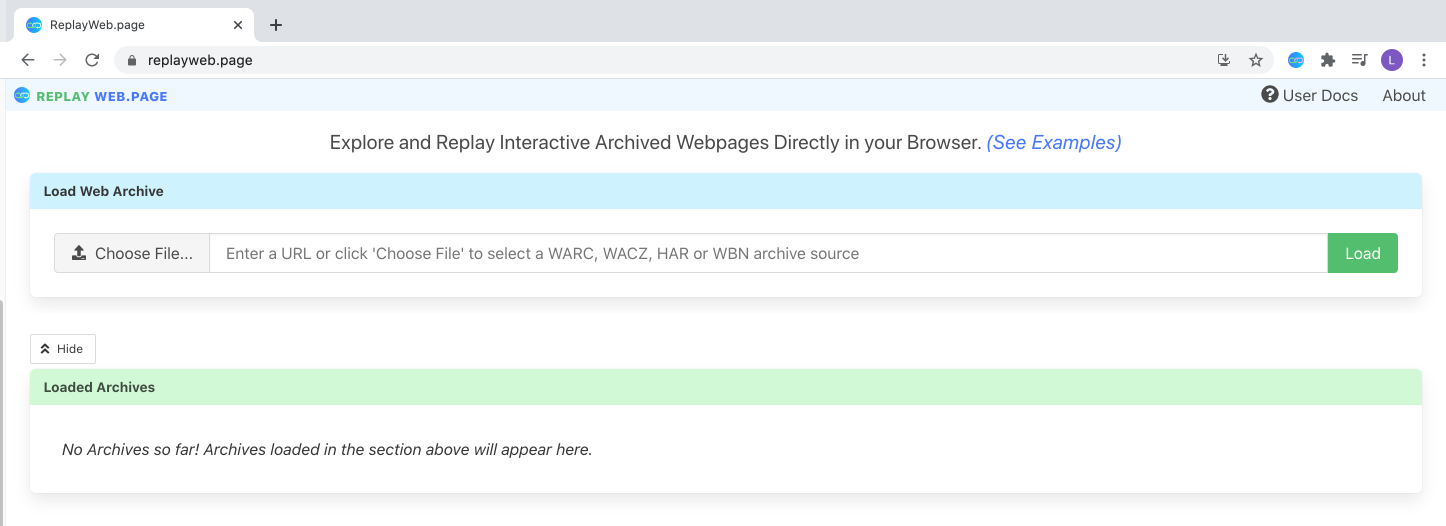This screenshot has height=526, width=1446.
Task: Reload the current page
Action: [x=92, y=60]
